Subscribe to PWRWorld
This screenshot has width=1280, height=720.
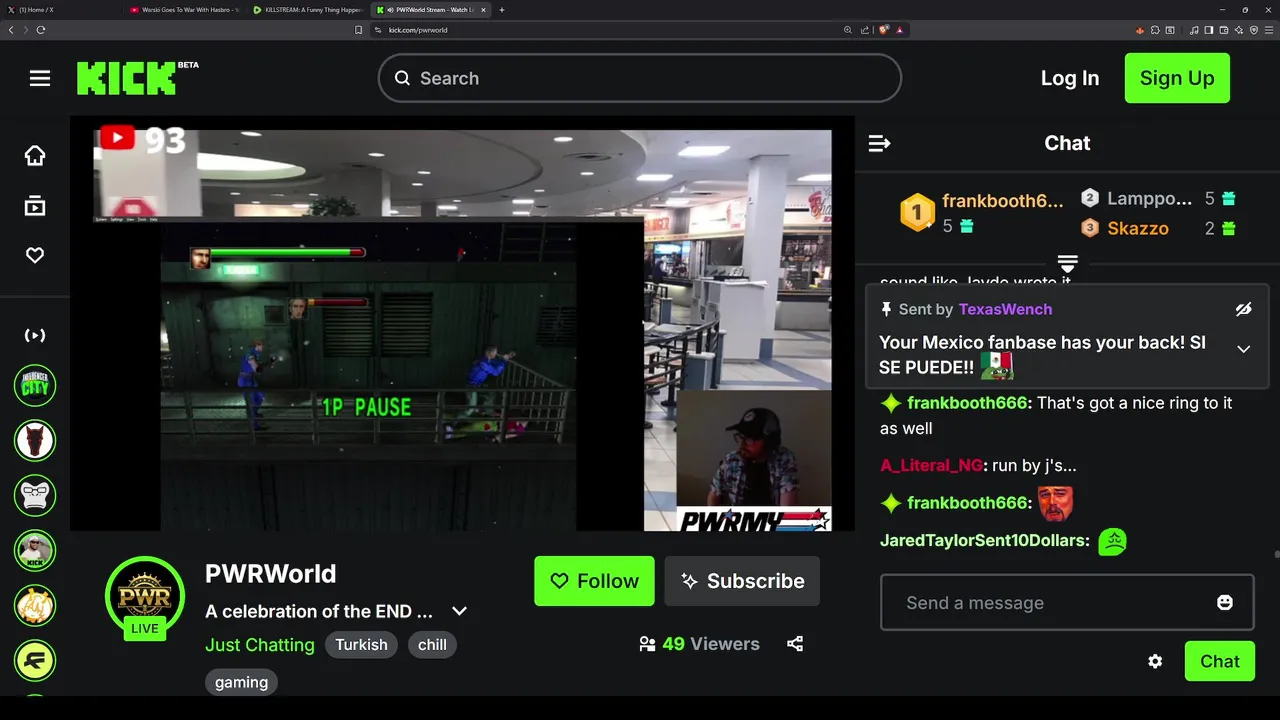[742, 581]
